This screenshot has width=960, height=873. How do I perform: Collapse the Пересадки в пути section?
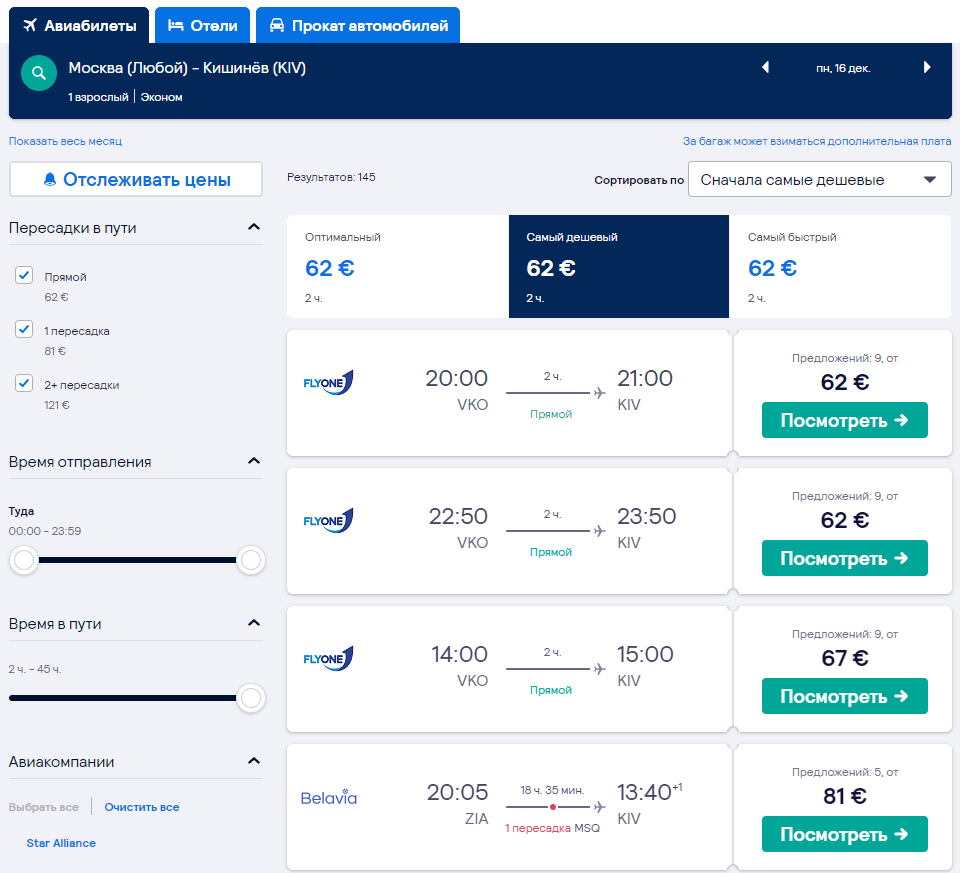254,227
